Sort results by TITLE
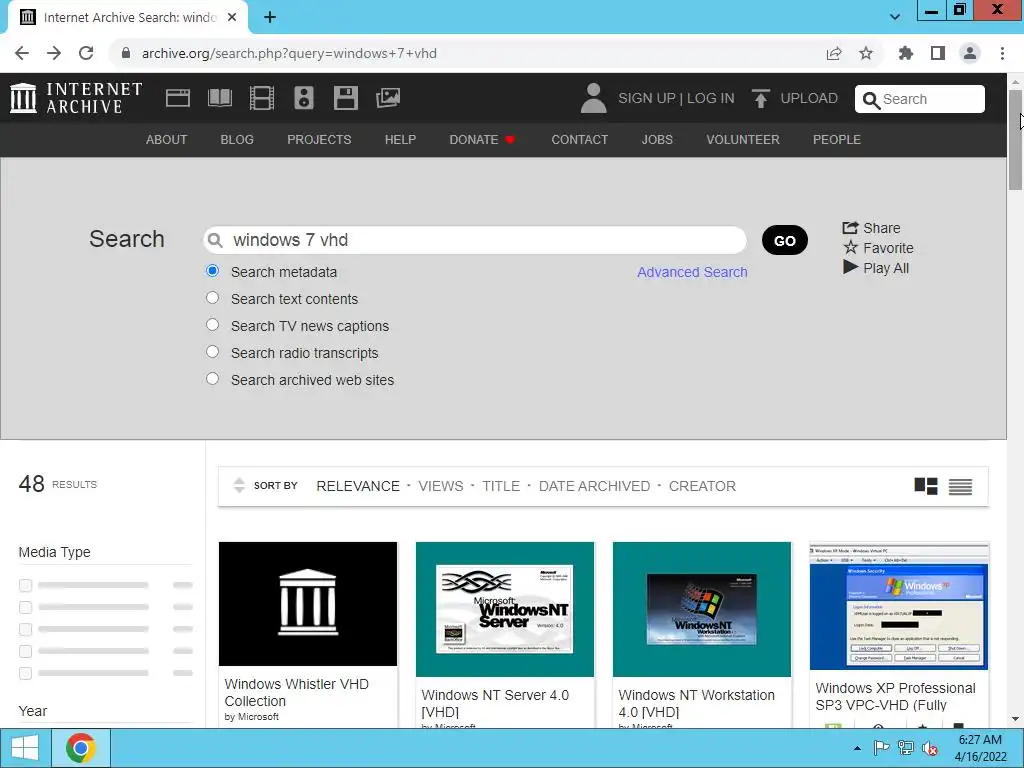Screen dimensions: 1024x768 [501, 486]
